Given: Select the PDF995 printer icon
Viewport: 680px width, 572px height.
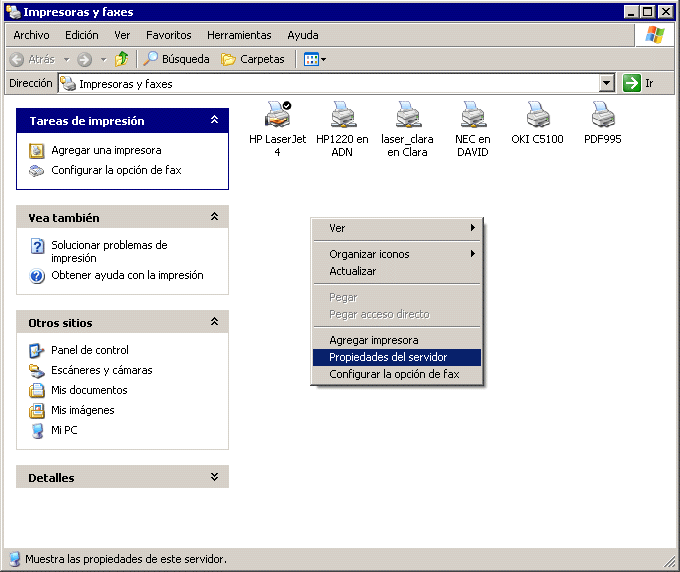Looking at the screenshot, I should pos(602,113).
